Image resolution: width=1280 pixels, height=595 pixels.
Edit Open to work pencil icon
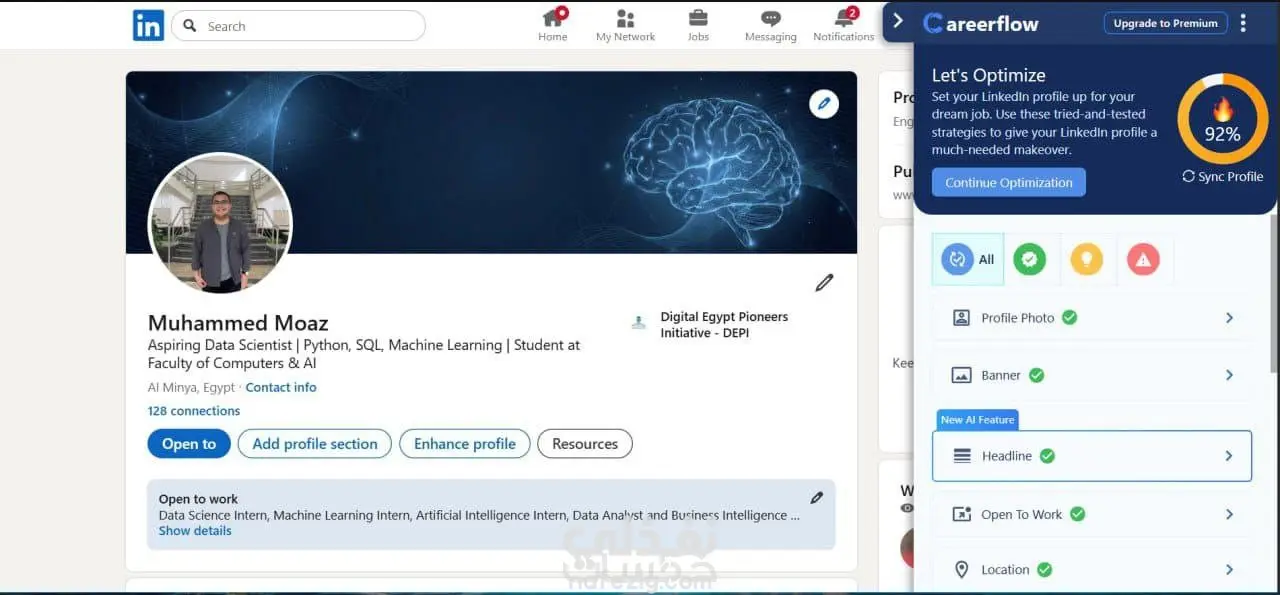pos(817,498)
